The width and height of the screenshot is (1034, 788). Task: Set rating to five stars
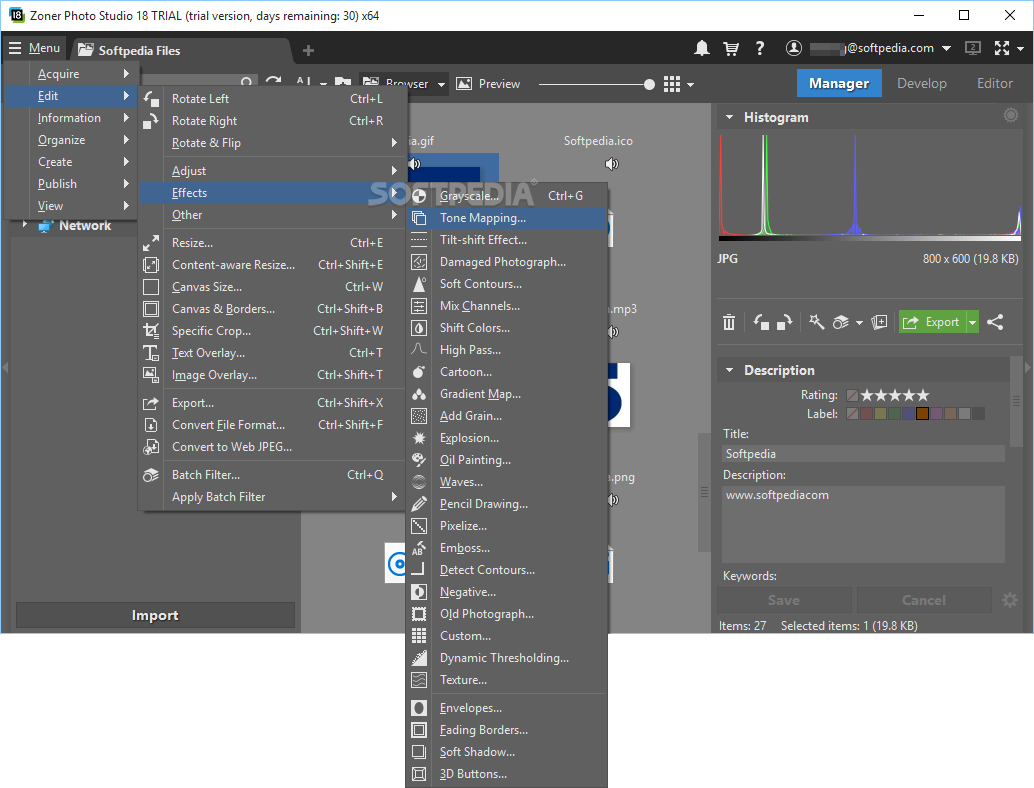click(923, 395)
